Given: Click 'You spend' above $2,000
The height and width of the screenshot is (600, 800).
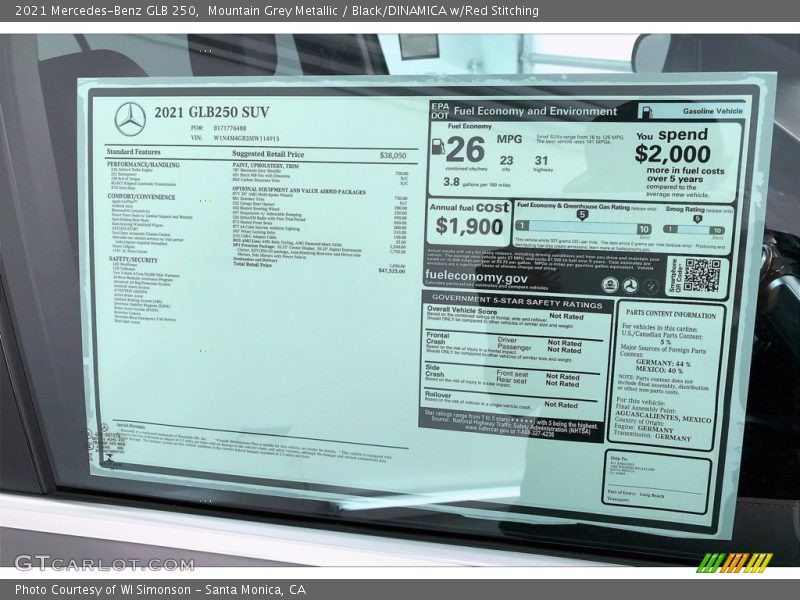Looking at the screenshot, I should [672, 135].
